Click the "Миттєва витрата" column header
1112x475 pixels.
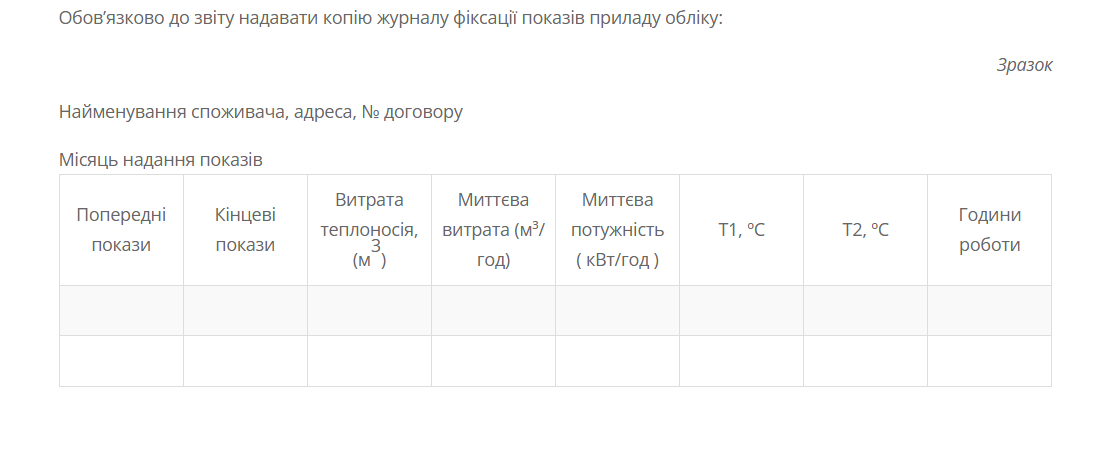pyautogui.click(x=493, y=230)
